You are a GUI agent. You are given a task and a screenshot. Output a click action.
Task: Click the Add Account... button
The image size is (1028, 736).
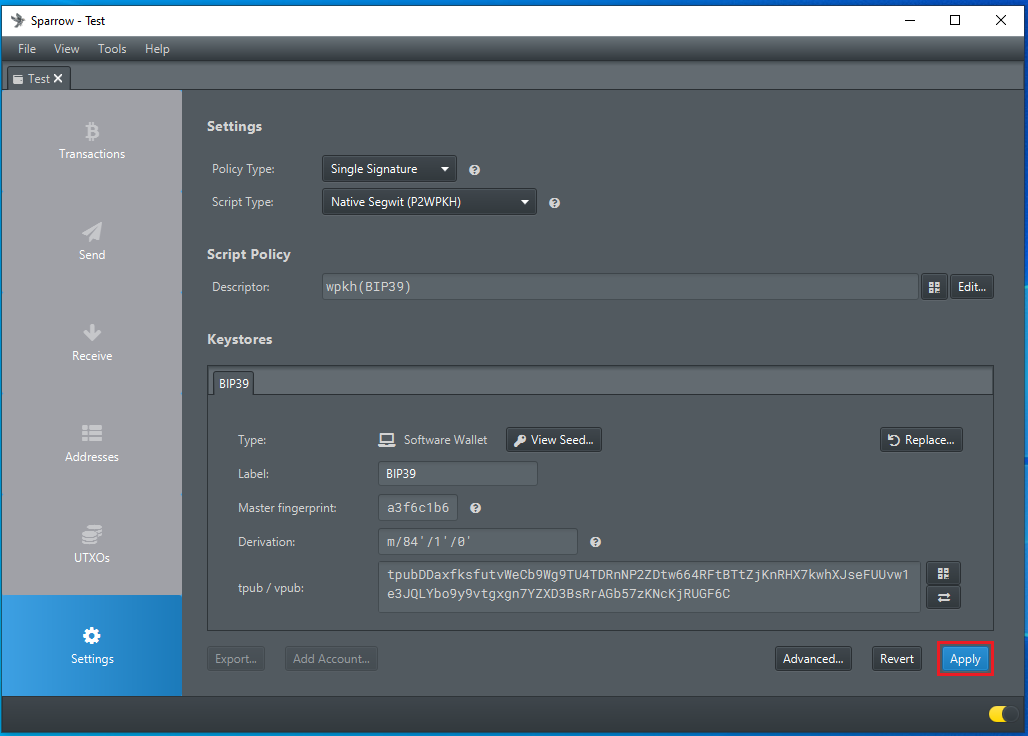pyautogui.click(x=331, y=659)
